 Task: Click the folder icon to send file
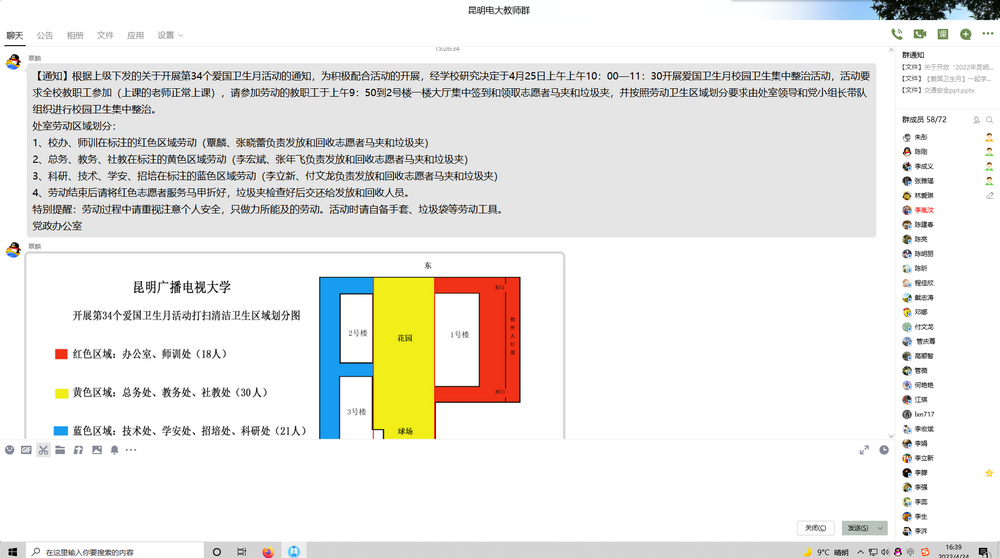tap(60, 450)
